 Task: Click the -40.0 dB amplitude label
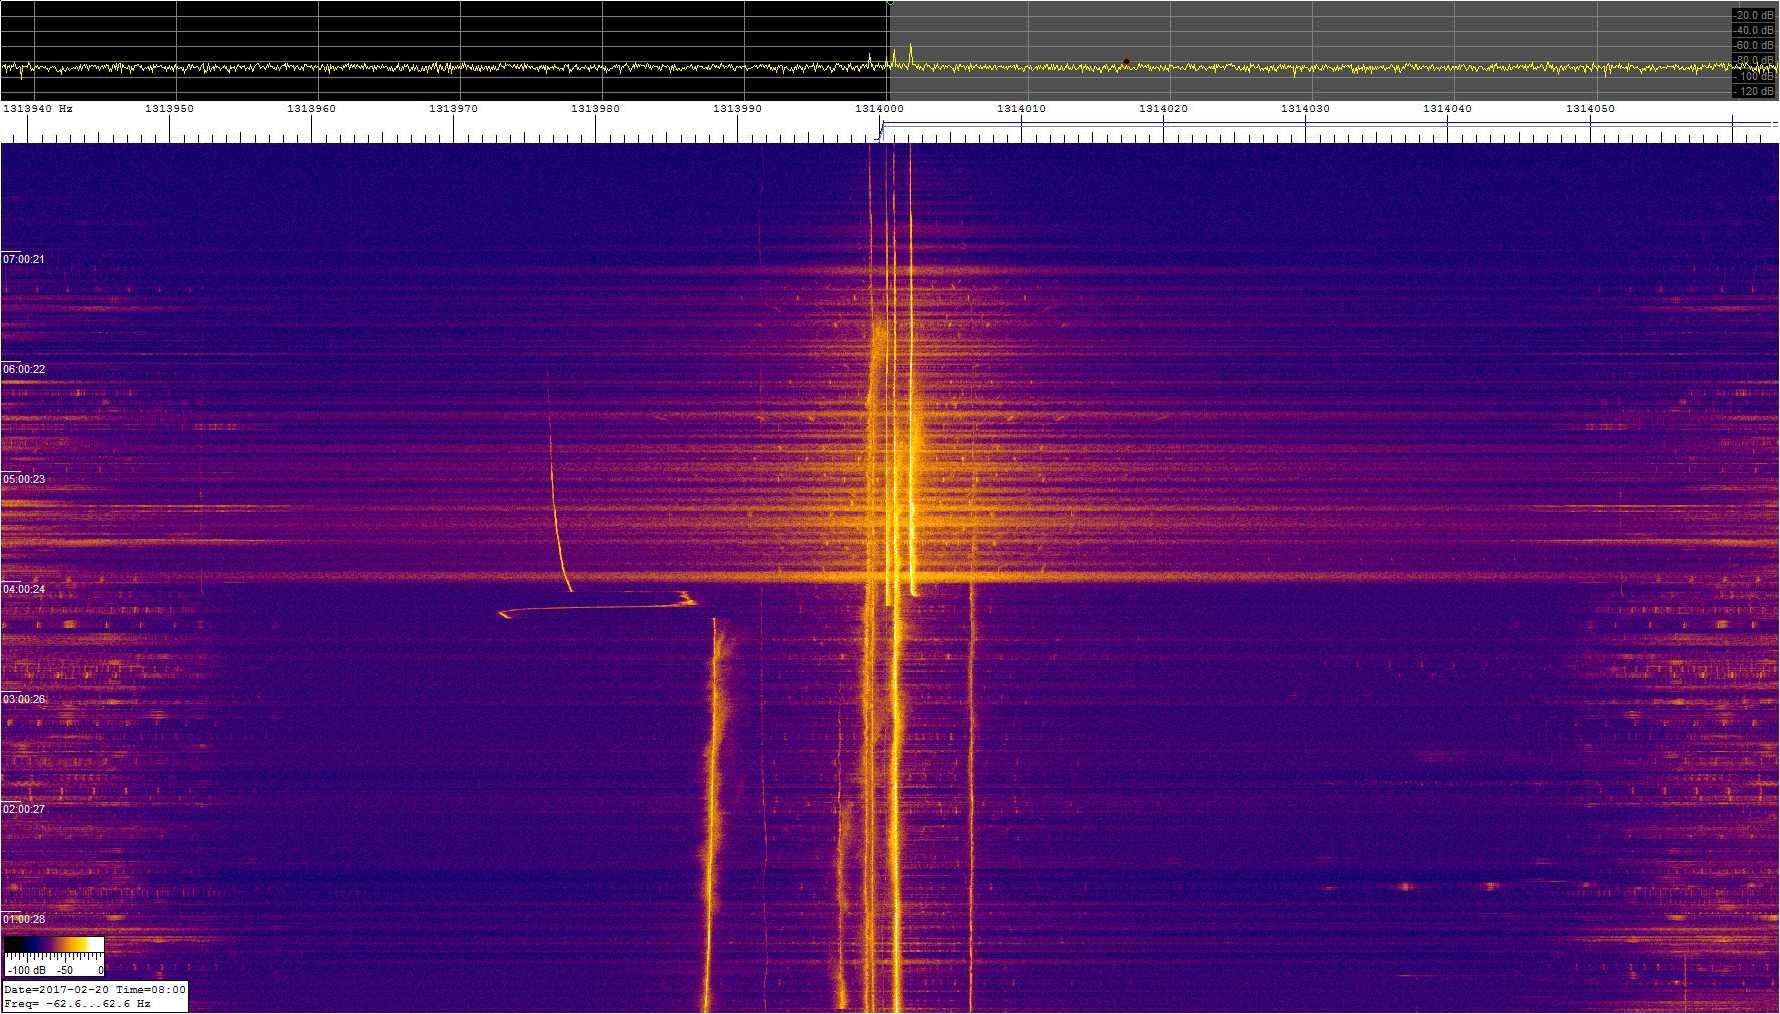coord(1754,30)
